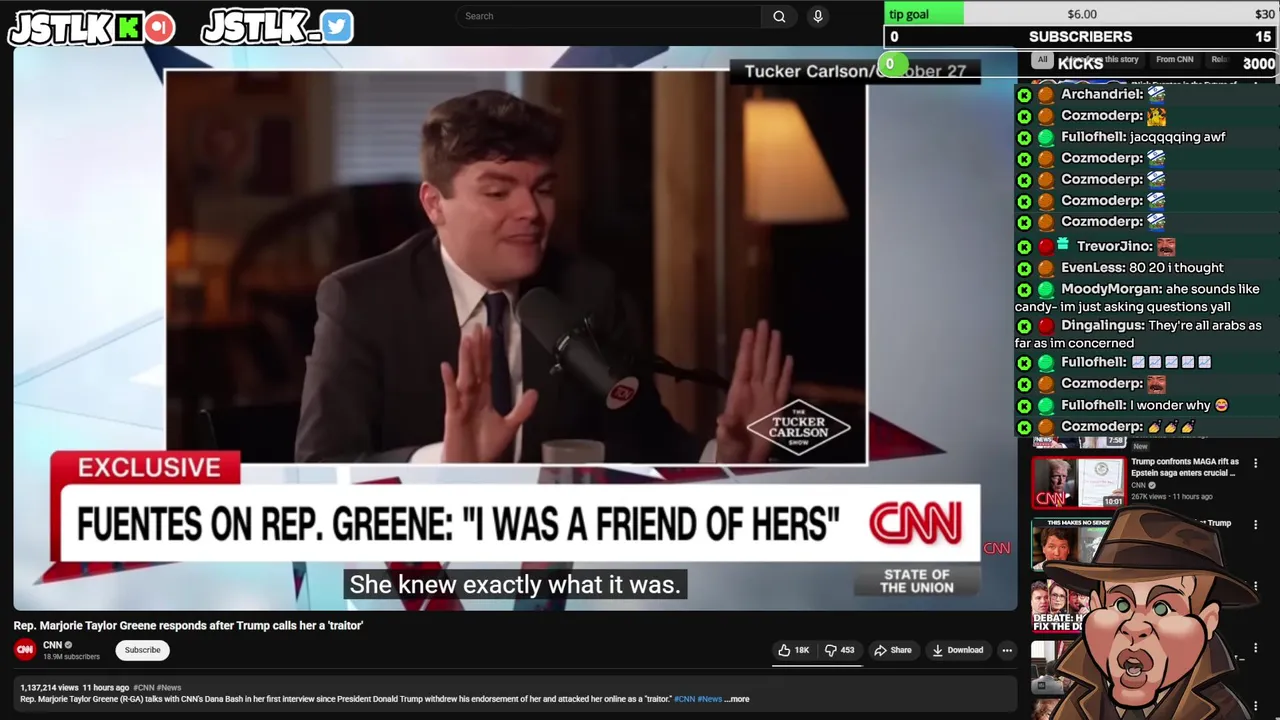Subscribe to the CNN channel
1280x720 pixels.
point(142,650)
